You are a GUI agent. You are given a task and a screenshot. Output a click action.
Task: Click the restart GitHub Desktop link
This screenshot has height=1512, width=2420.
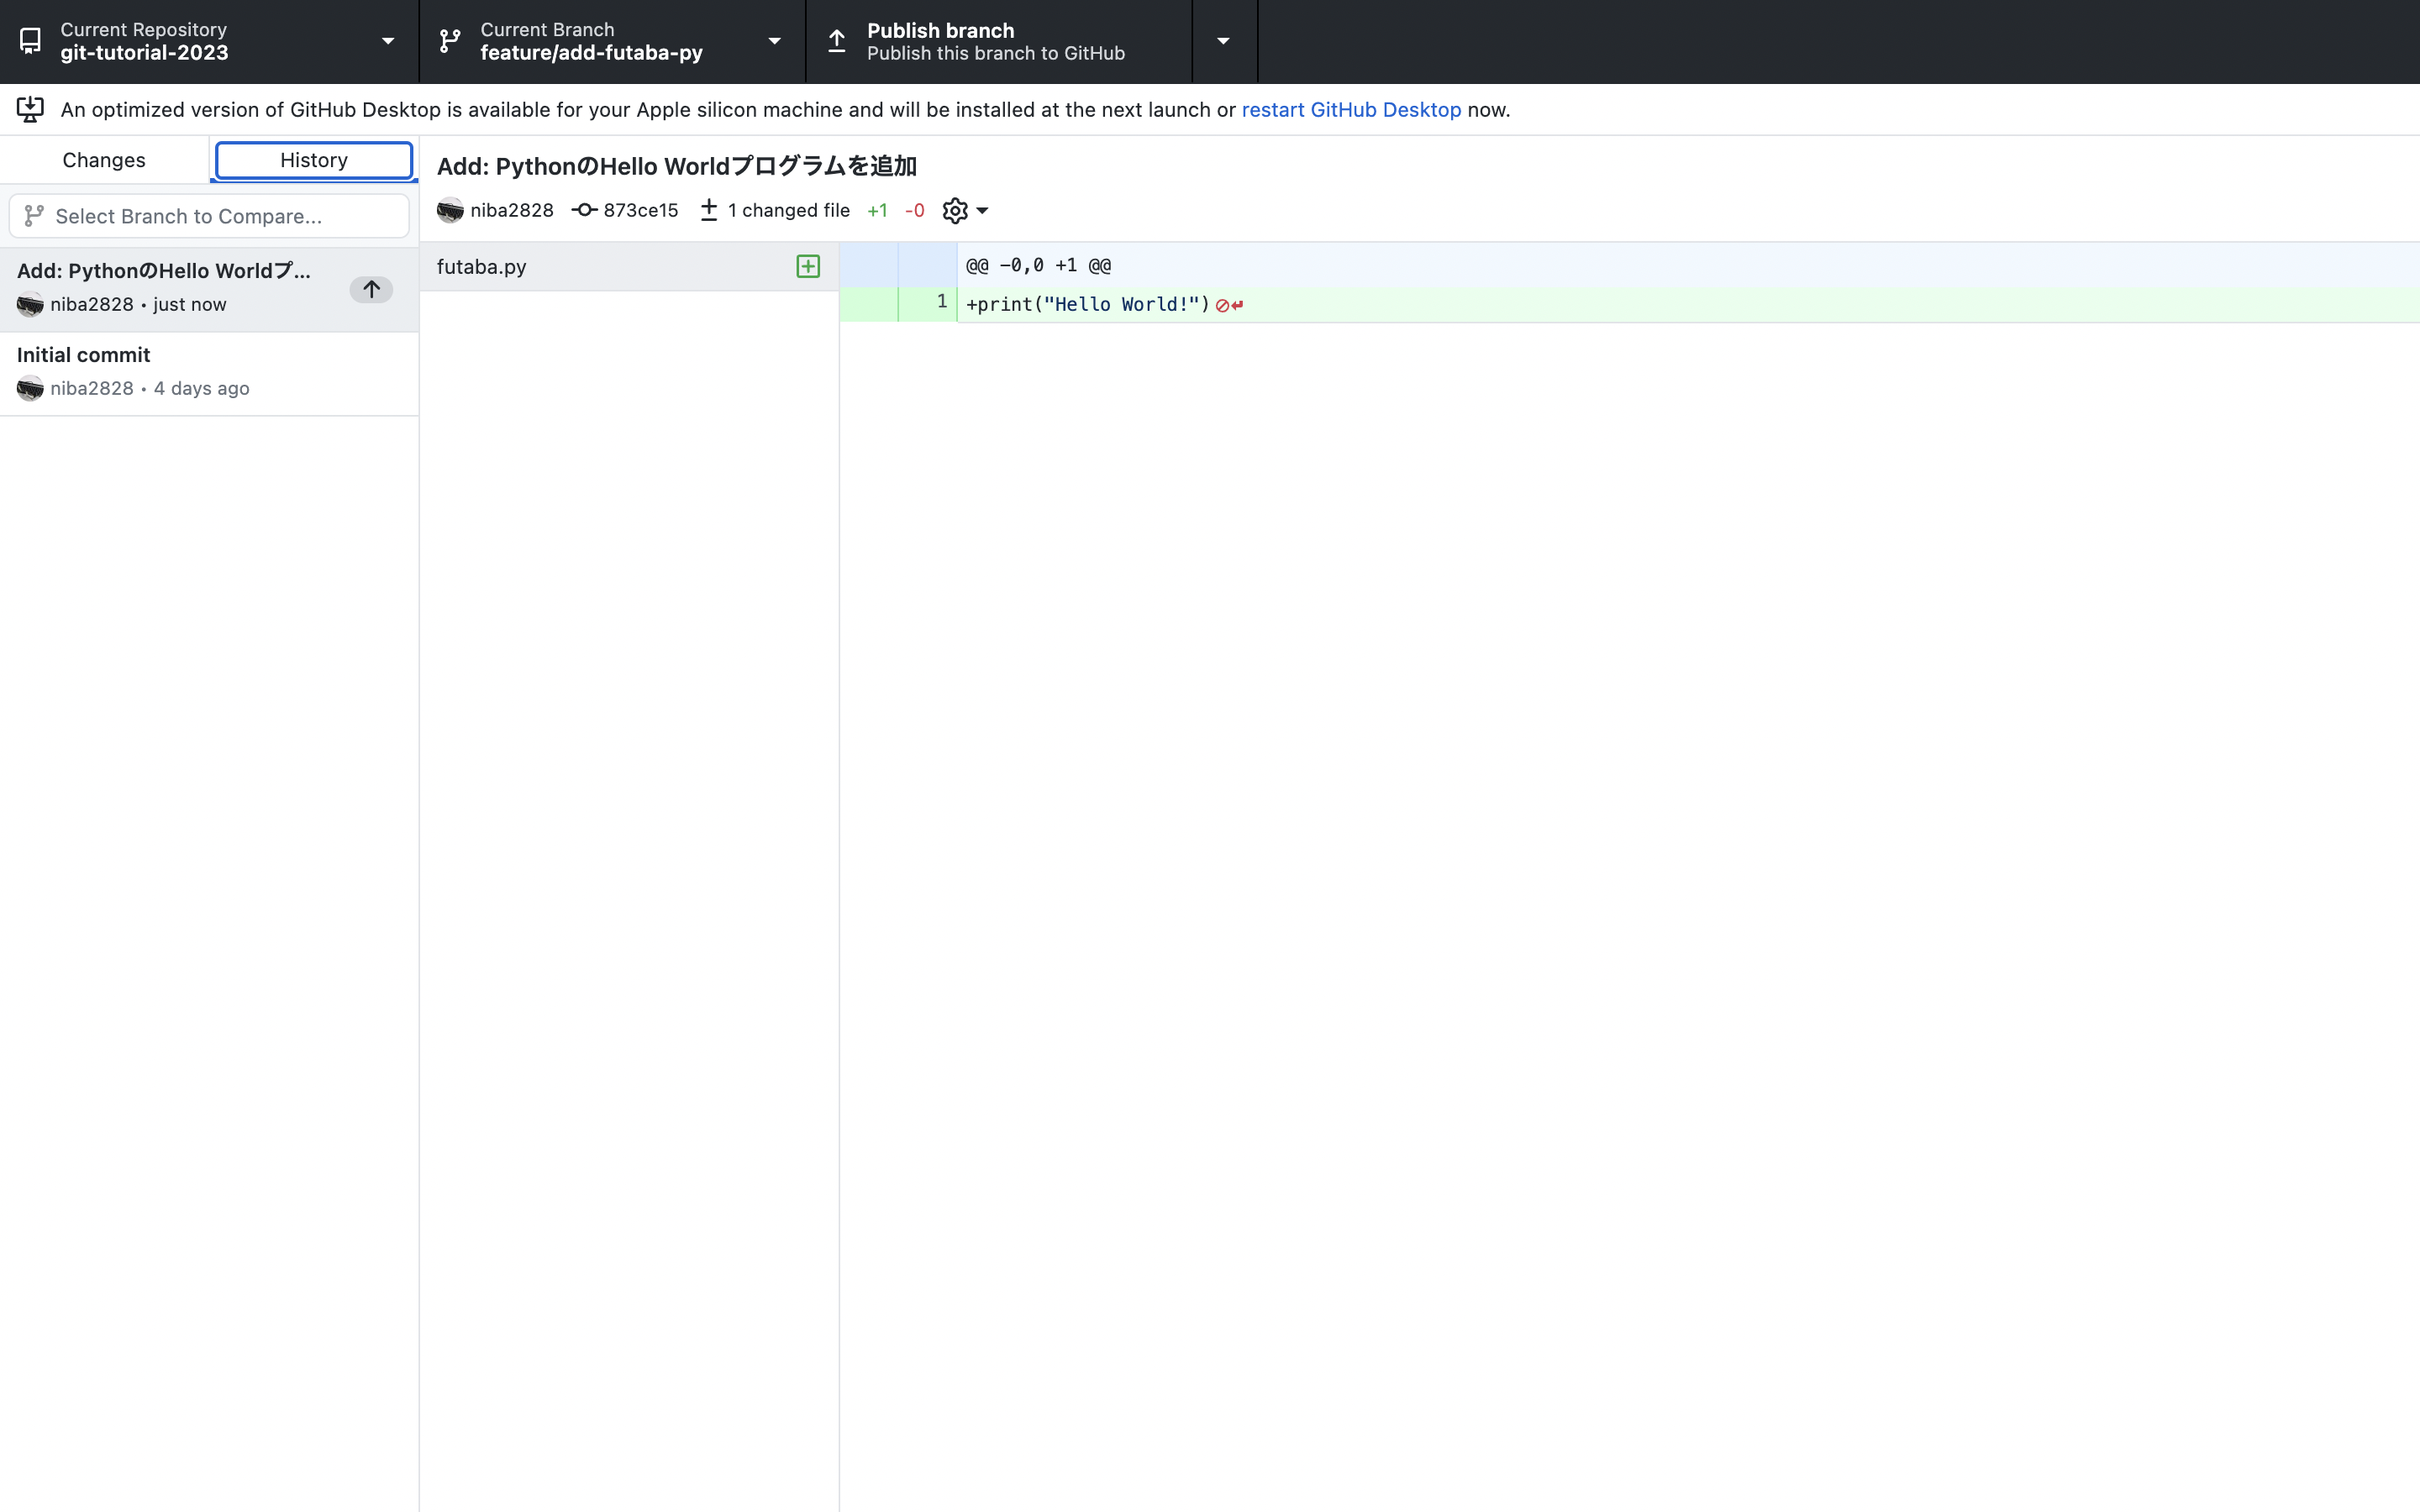tap(1351, 110)
